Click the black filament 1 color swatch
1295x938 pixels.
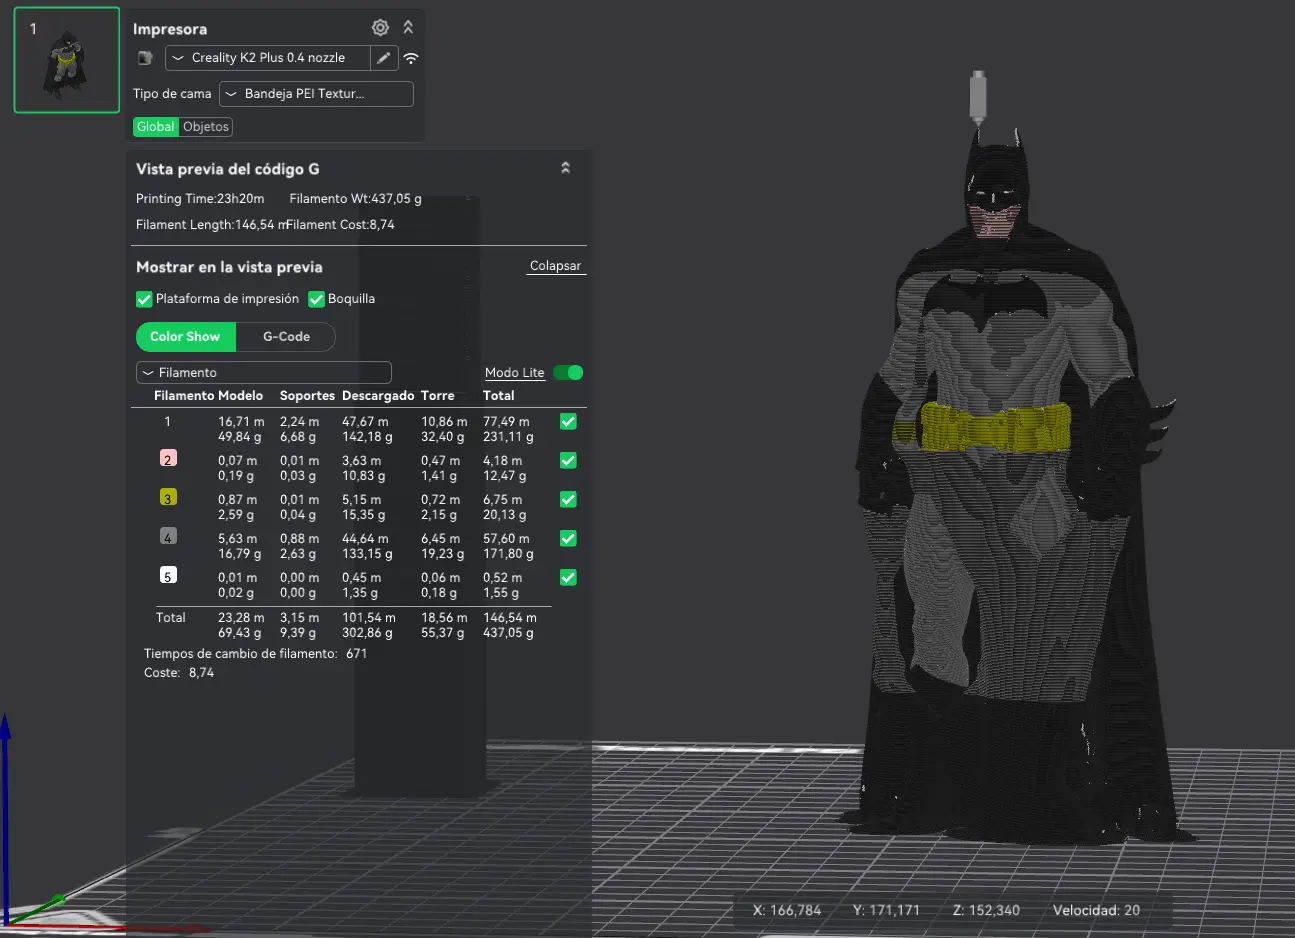[168, 421]
